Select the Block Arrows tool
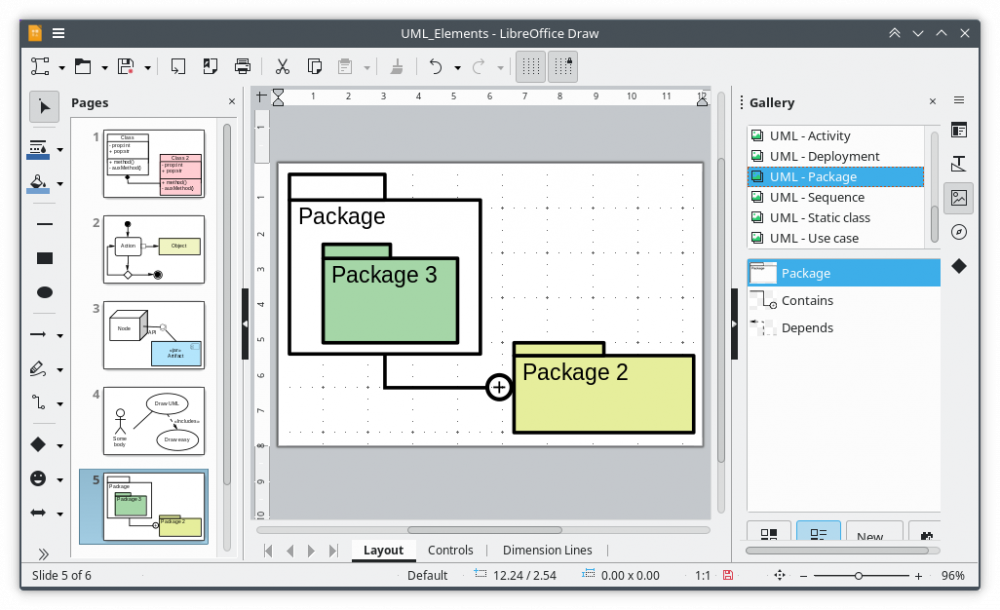This screenshot has width=1000, height=610. (x=38, y=513)
